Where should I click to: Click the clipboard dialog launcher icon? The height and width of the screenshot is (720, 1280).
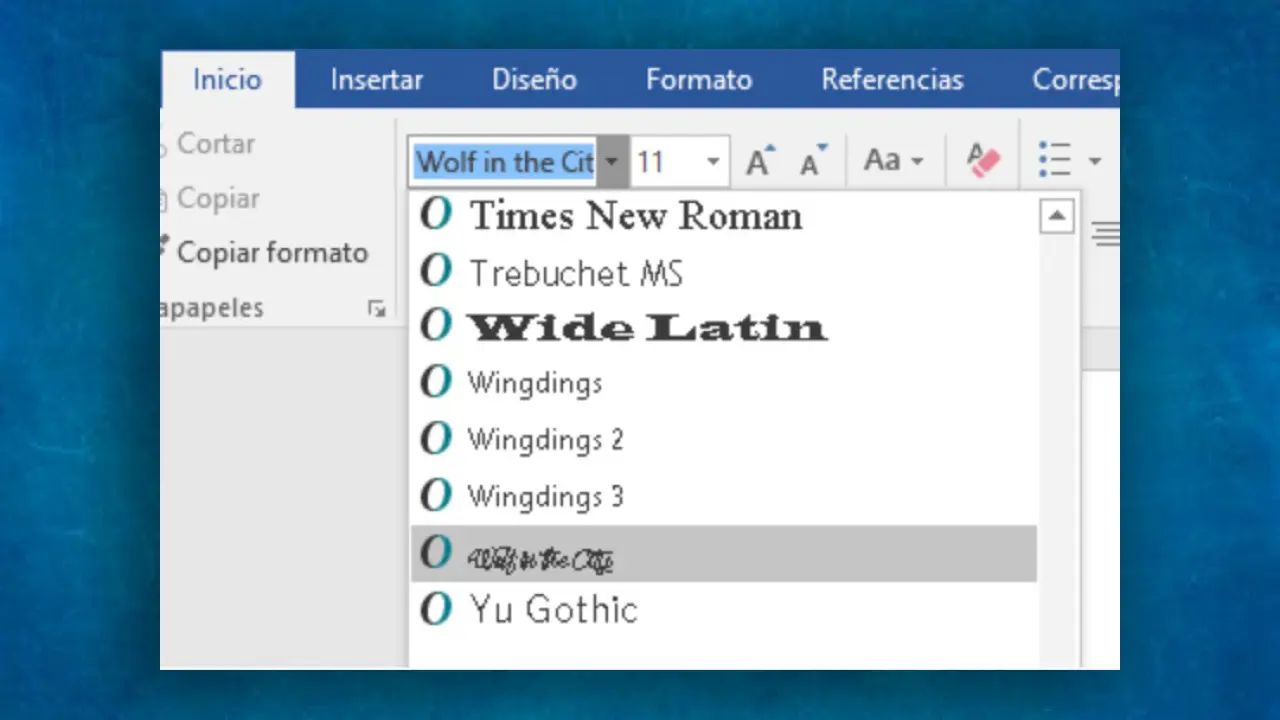point(376,309)
